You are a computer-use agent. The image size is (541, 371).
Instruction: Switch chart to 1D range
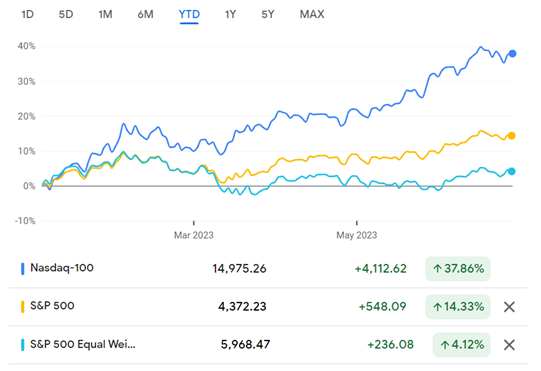(x=28, y=14)
